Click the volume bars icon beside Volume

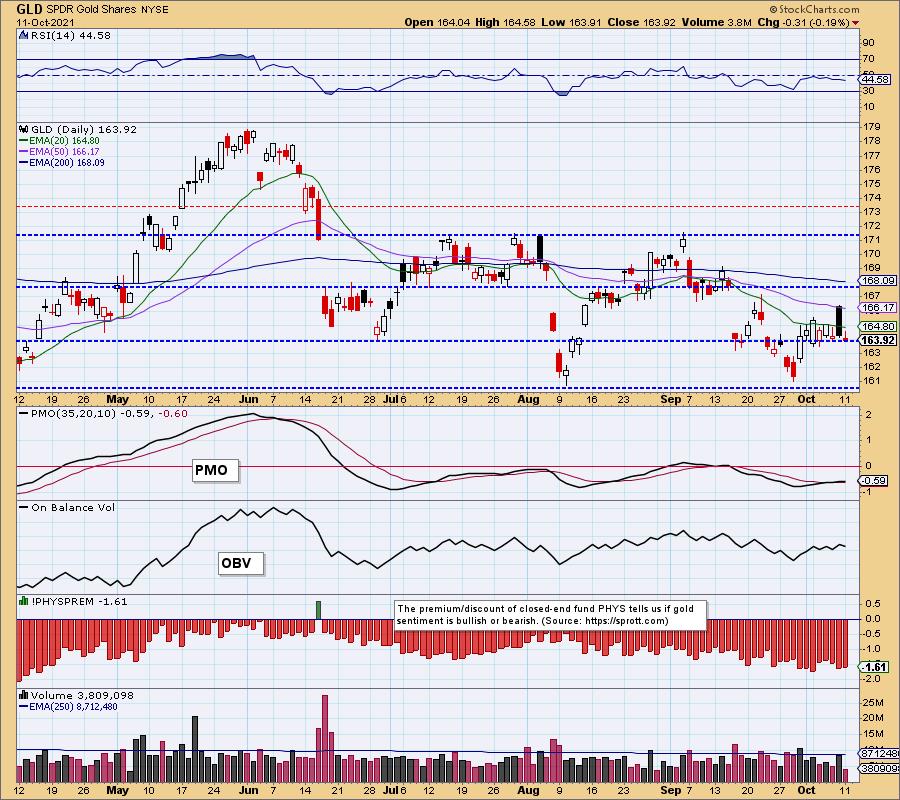coord(24,695)
